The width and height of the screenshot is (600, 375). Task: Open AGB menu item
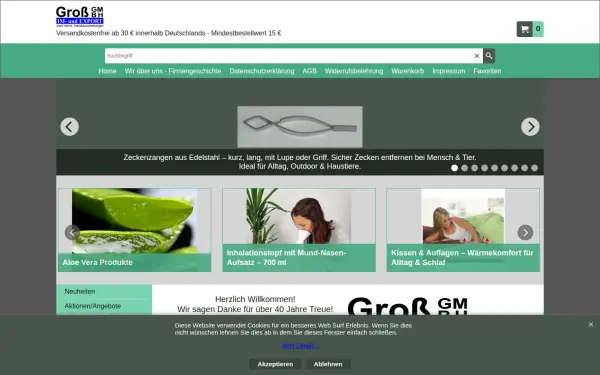tap(310, 71)
